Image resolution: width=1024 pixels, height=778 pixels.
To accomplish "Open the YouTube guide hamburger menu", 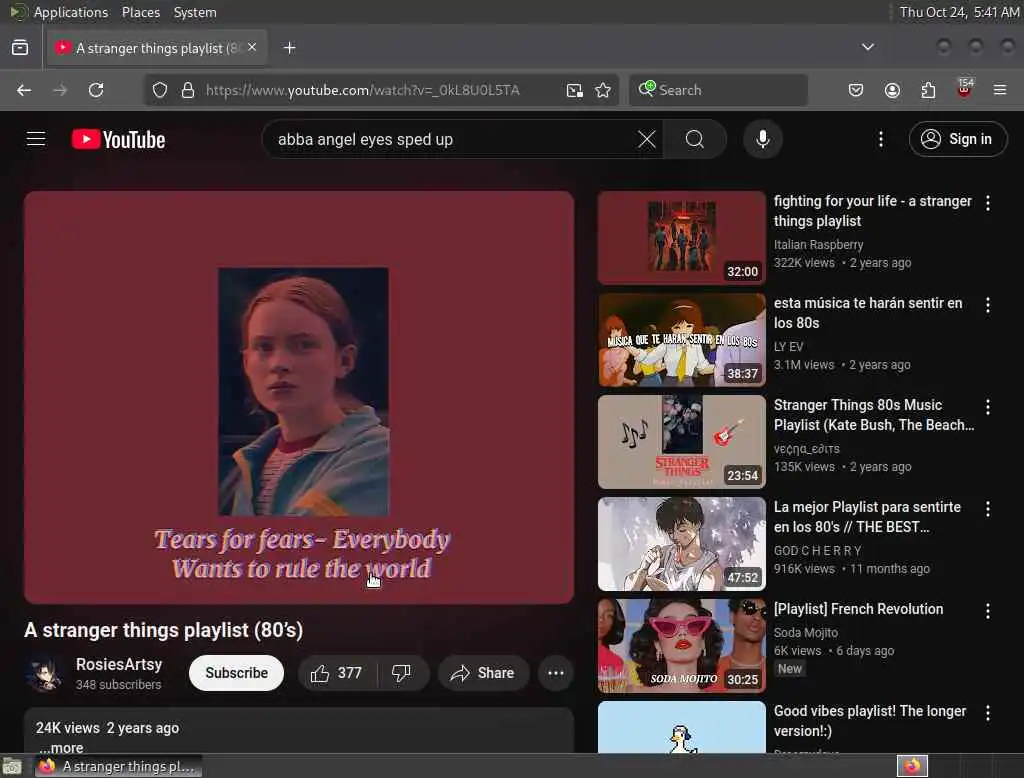I will (36, 139).
